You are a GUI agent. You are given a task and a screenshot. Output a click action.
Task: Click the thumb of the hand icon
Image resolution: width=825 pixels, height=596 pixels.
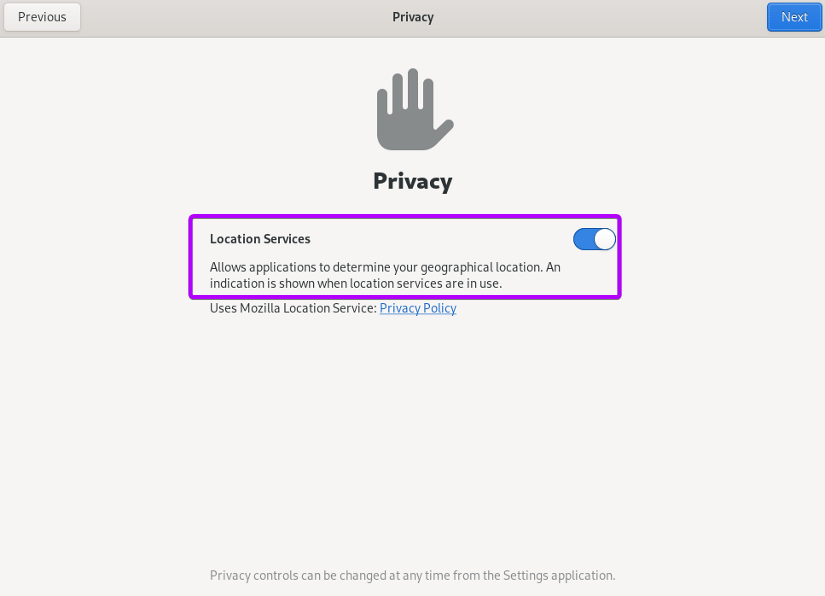444,130
